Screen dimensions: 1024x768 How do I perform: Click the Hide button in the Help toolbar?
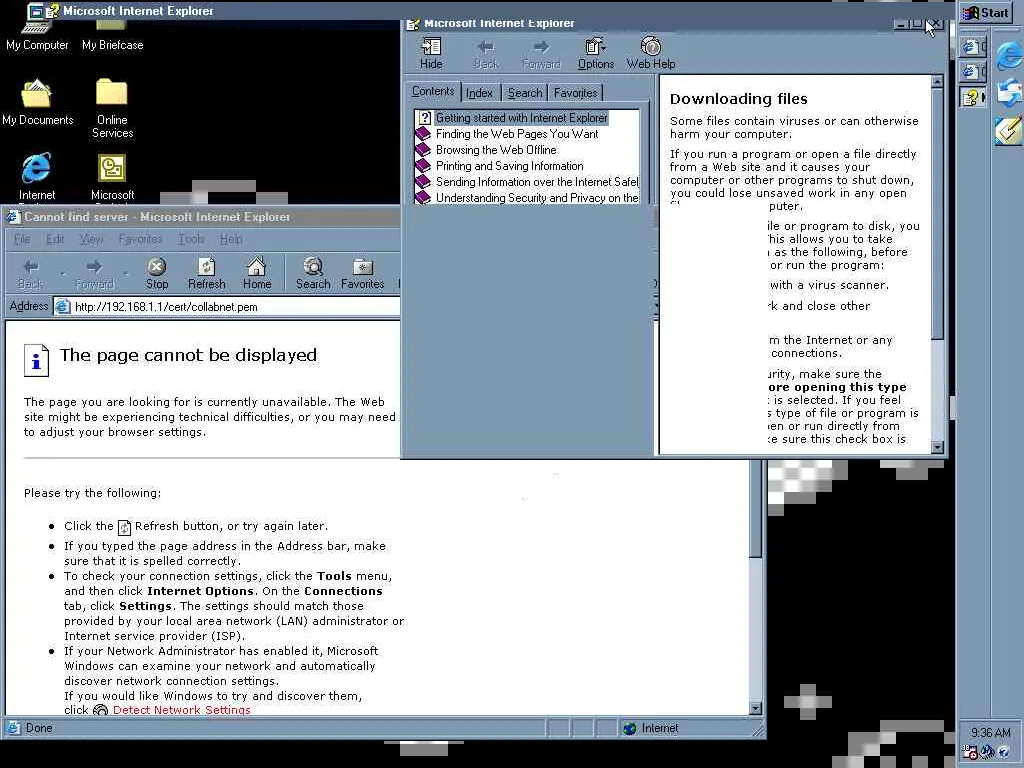[x=431, y=53]
